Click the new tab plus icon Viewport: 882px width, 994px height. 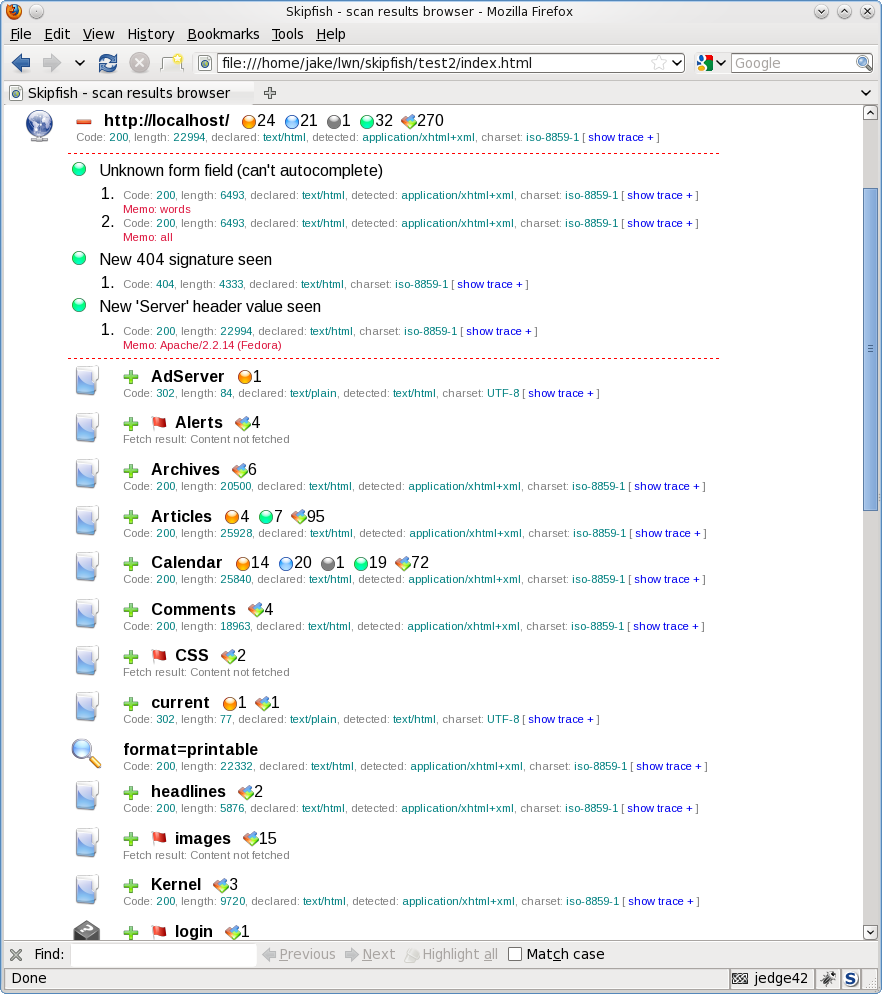[269, 93]
